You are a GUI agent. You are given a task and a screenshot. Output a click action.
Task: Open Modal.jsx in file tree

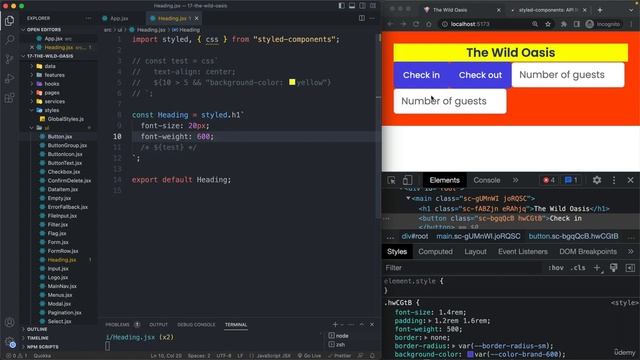point(59,304)
